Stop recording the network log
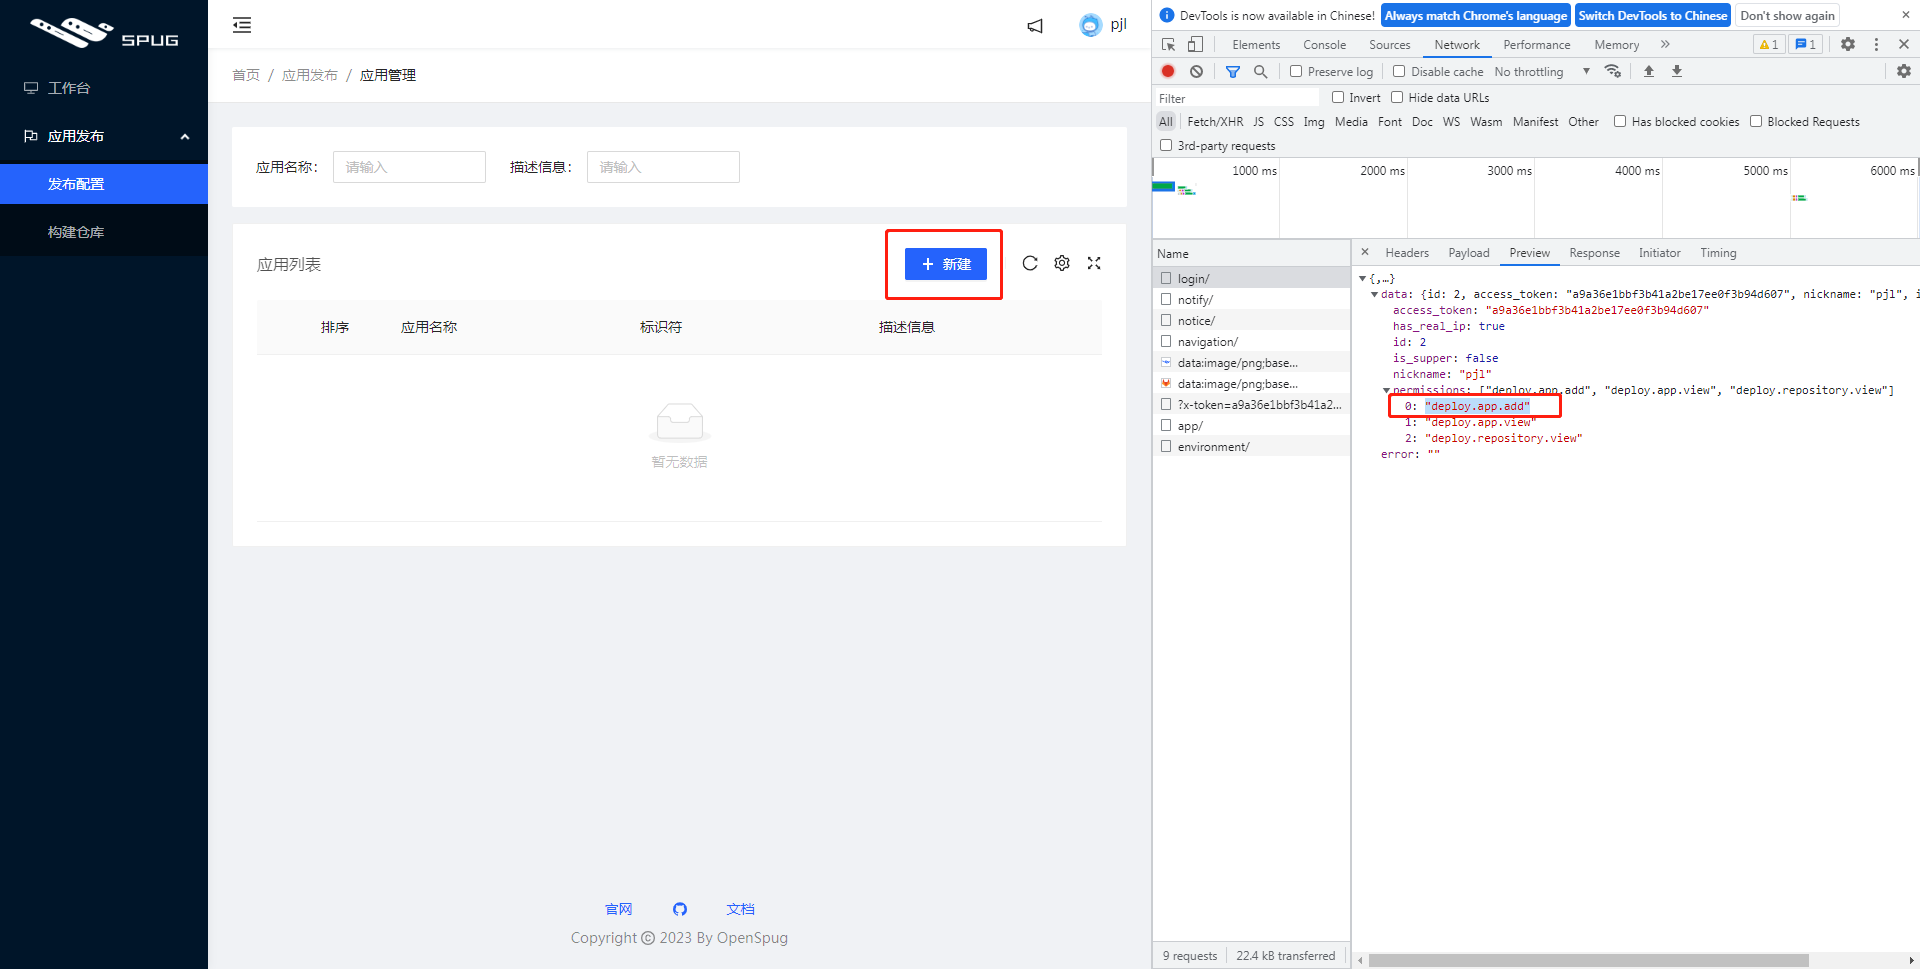Image resolution: width=1920 pixels, height=969 pixels. coord(1168,71)
